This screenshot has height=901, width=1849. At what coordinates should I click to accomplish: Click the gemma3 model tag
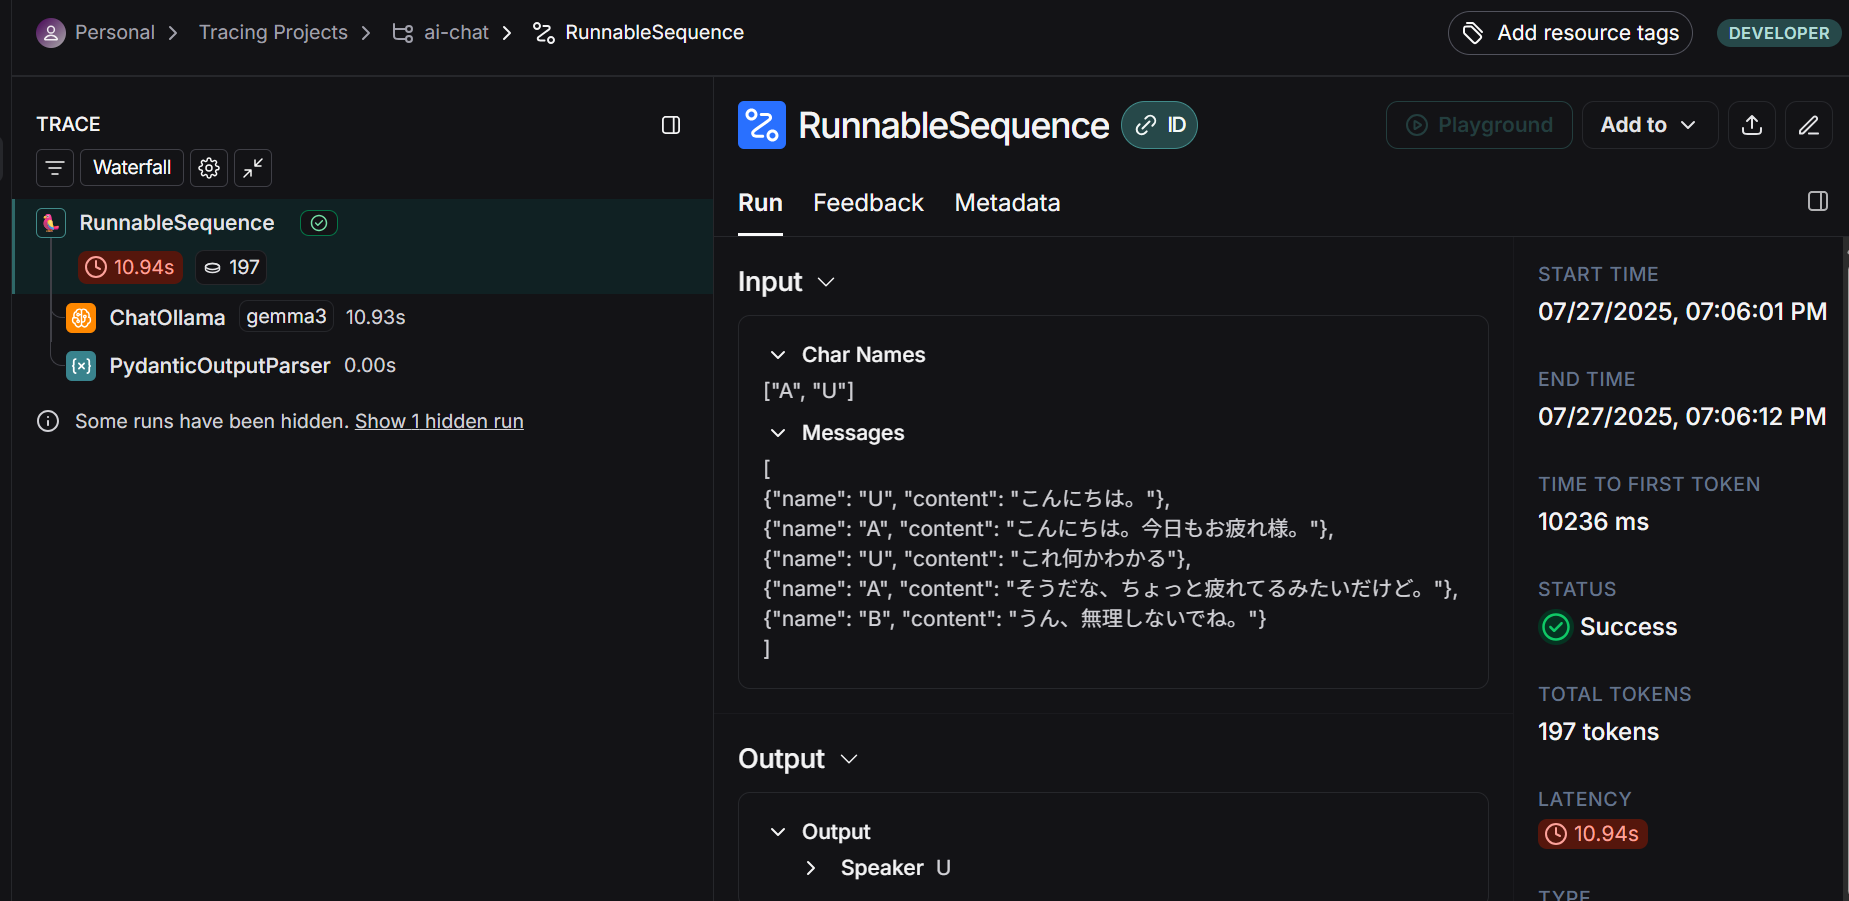pyautogui.click(x=286, y=317)
